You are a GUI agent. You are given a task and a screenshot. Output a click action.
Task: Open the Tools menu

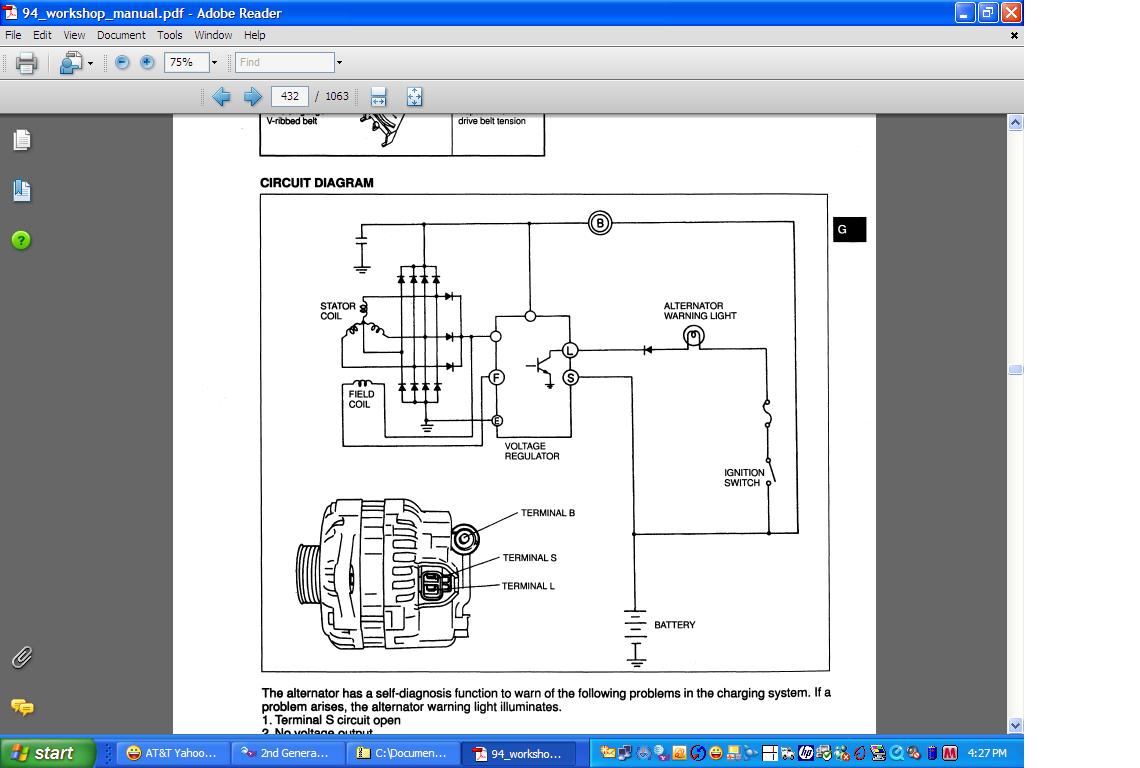coord(169,35)
